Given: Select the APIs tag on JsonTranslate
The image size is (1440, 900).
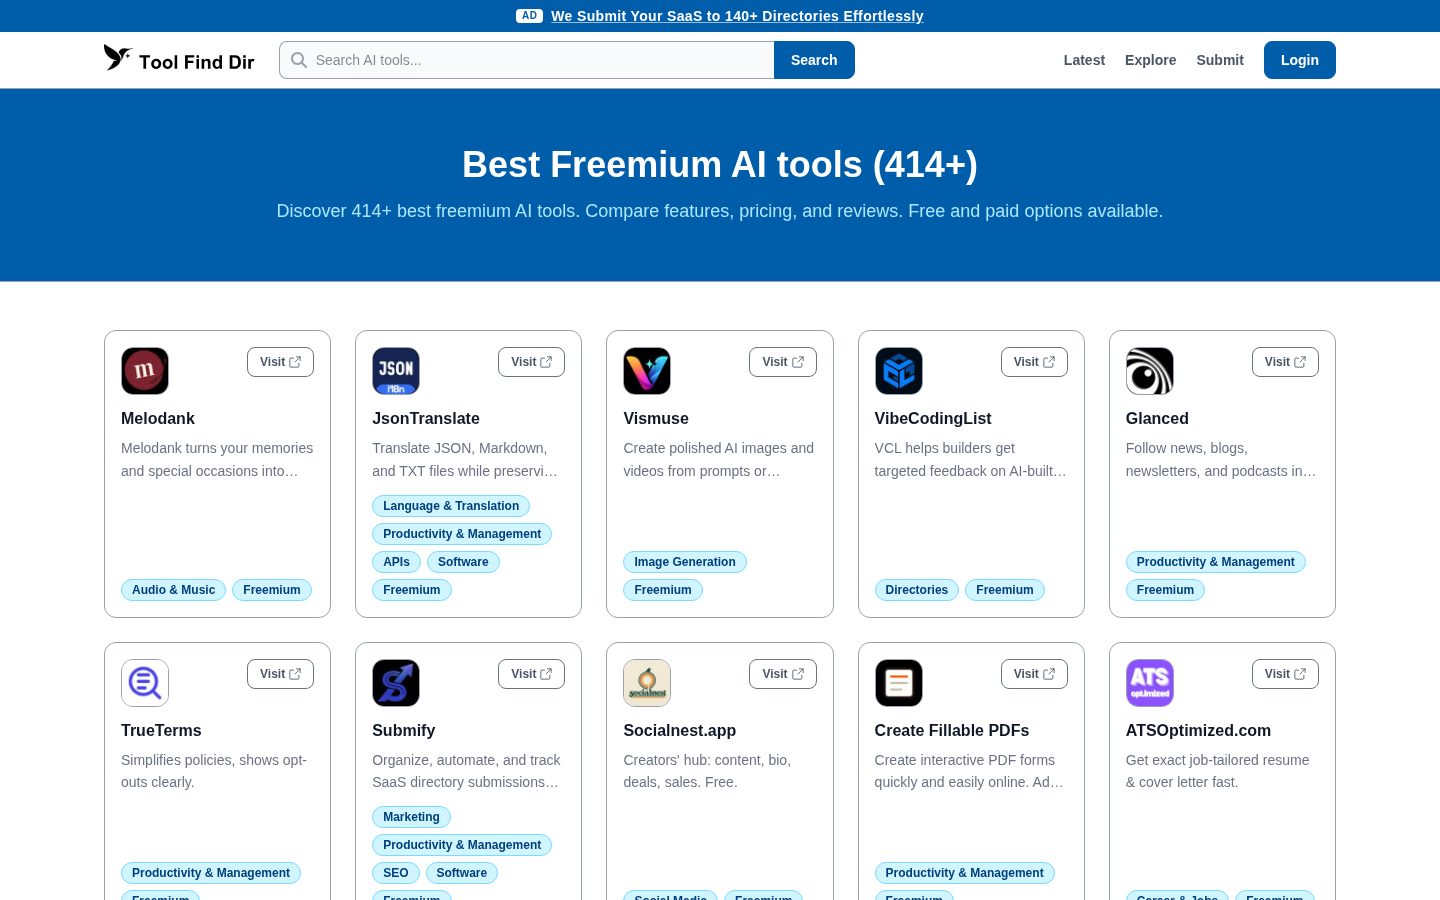Looking at the screenshot, I should [396, 562].
